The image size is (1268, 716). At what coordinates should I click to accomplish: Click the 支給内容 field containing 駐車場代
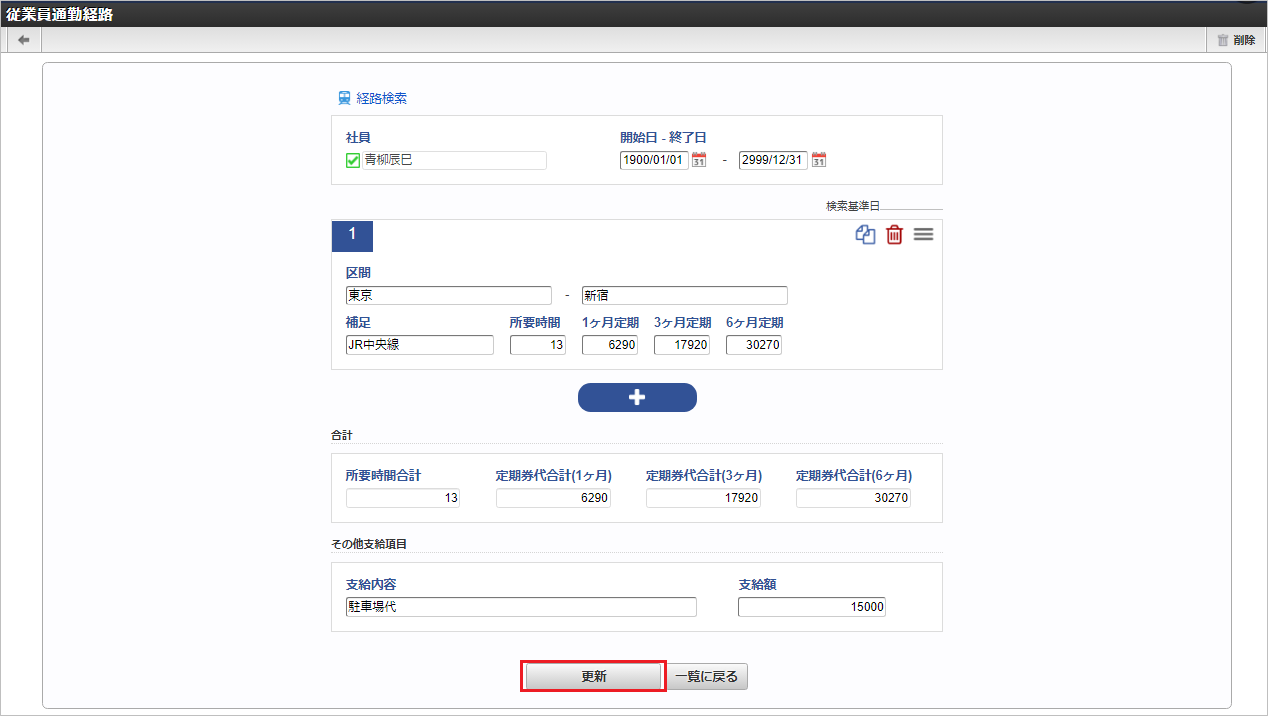[x=520, y=607]
